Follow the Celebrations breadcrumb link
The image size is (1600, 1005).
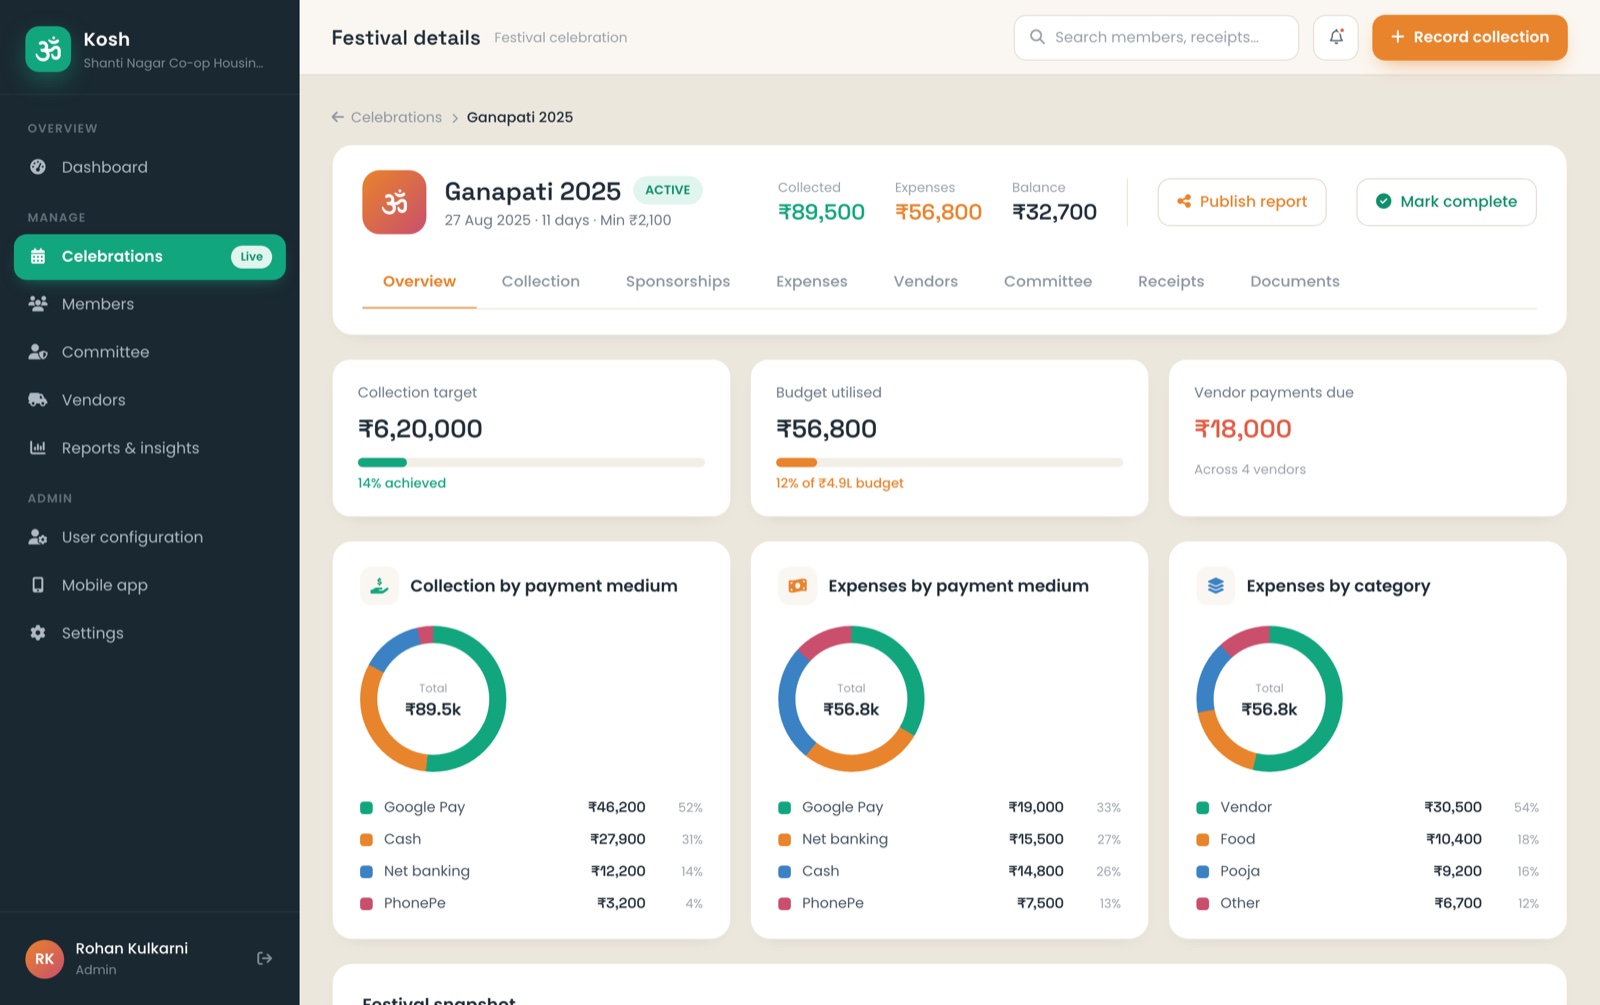tap(396, 117)
